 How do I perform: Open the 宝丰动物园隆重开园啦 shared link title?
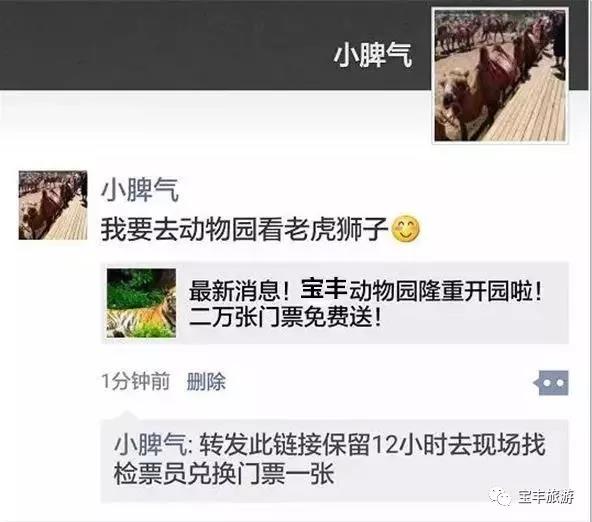click(x=365, y=290)
